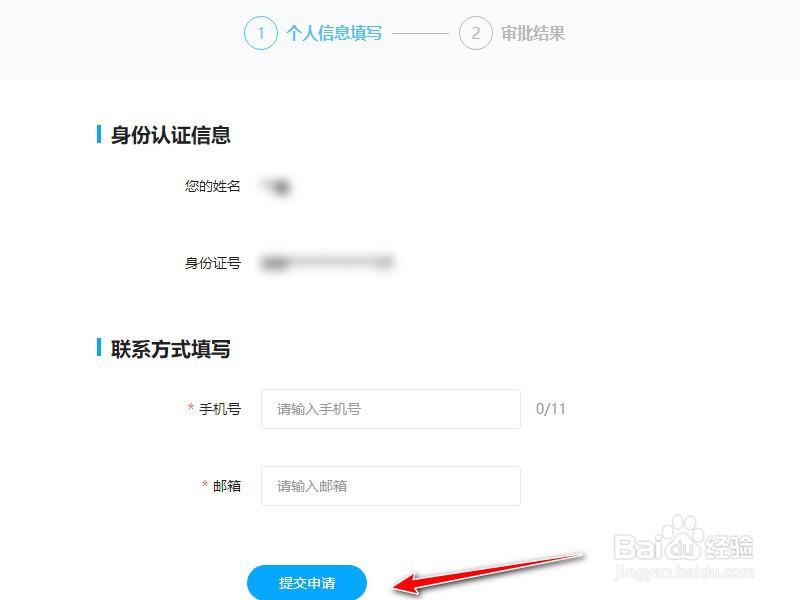Click the 0/11 character counter

(551, 409)
